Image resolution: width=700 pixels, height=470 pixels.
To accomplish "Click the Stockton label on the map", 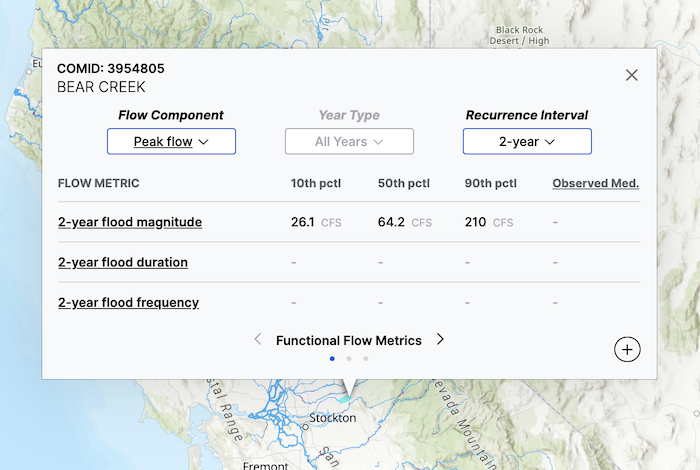I will (x=333, y=418).
